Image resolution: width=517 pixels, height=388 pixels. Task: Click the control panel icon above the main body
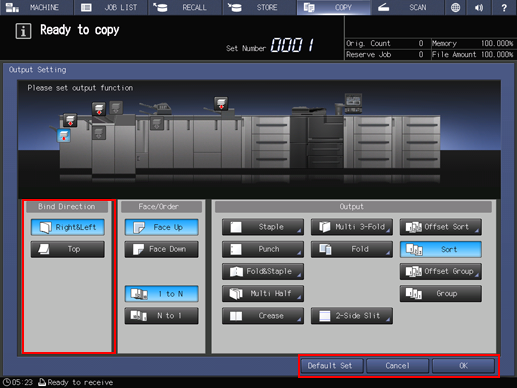353,103
